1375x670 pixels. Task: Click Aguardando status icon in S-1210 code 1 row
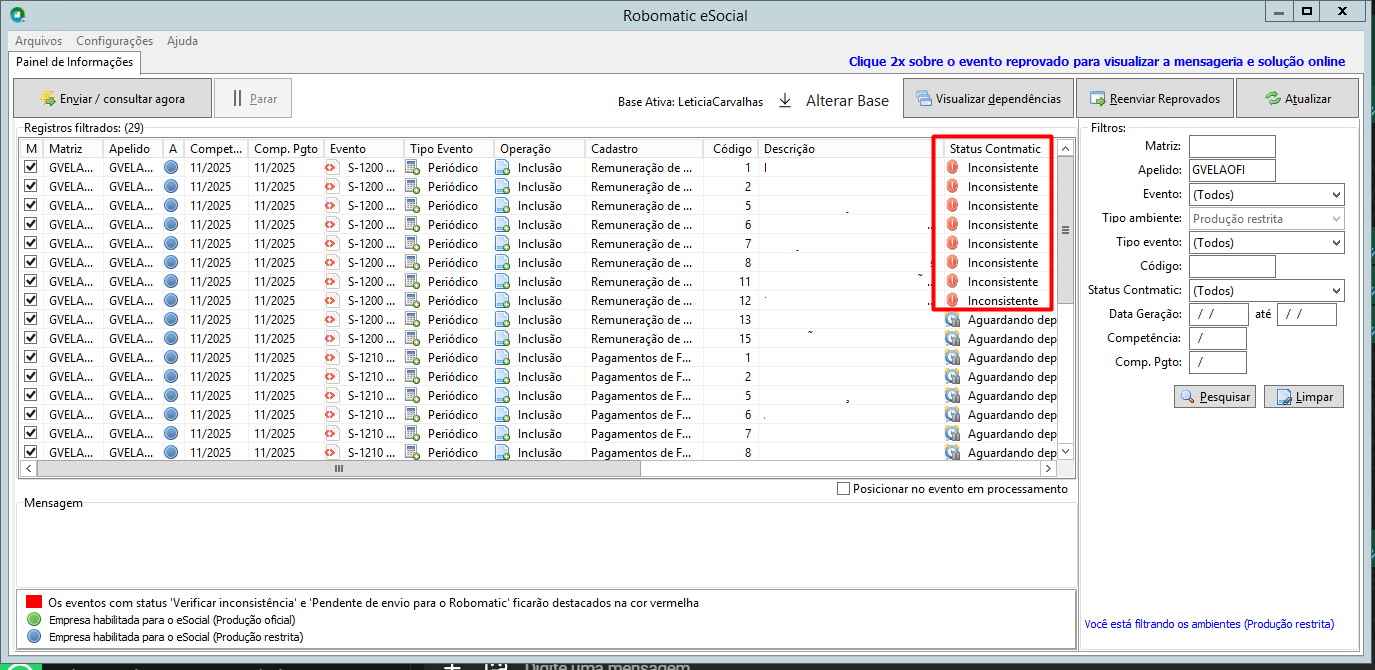point(953,358)
